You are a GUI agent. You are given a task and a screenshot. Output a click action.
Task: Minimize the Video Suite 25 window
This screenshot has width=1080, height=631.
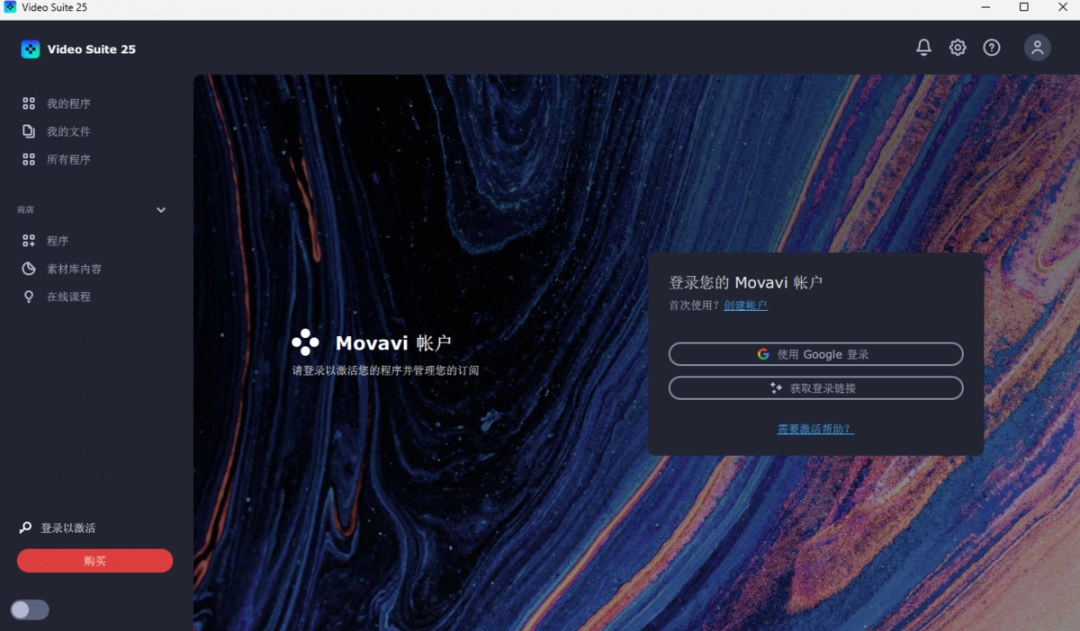[986, 7]
